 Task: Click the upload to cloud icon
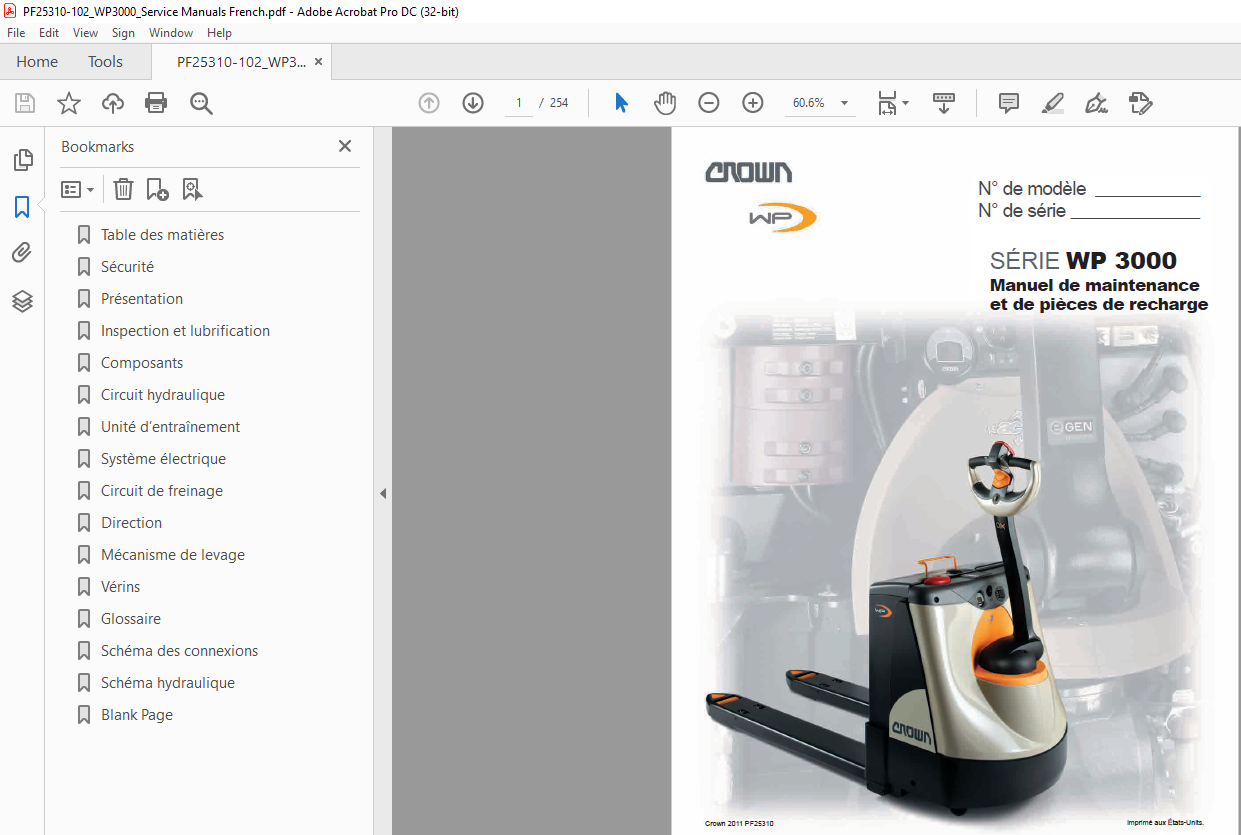click(113, 103)
